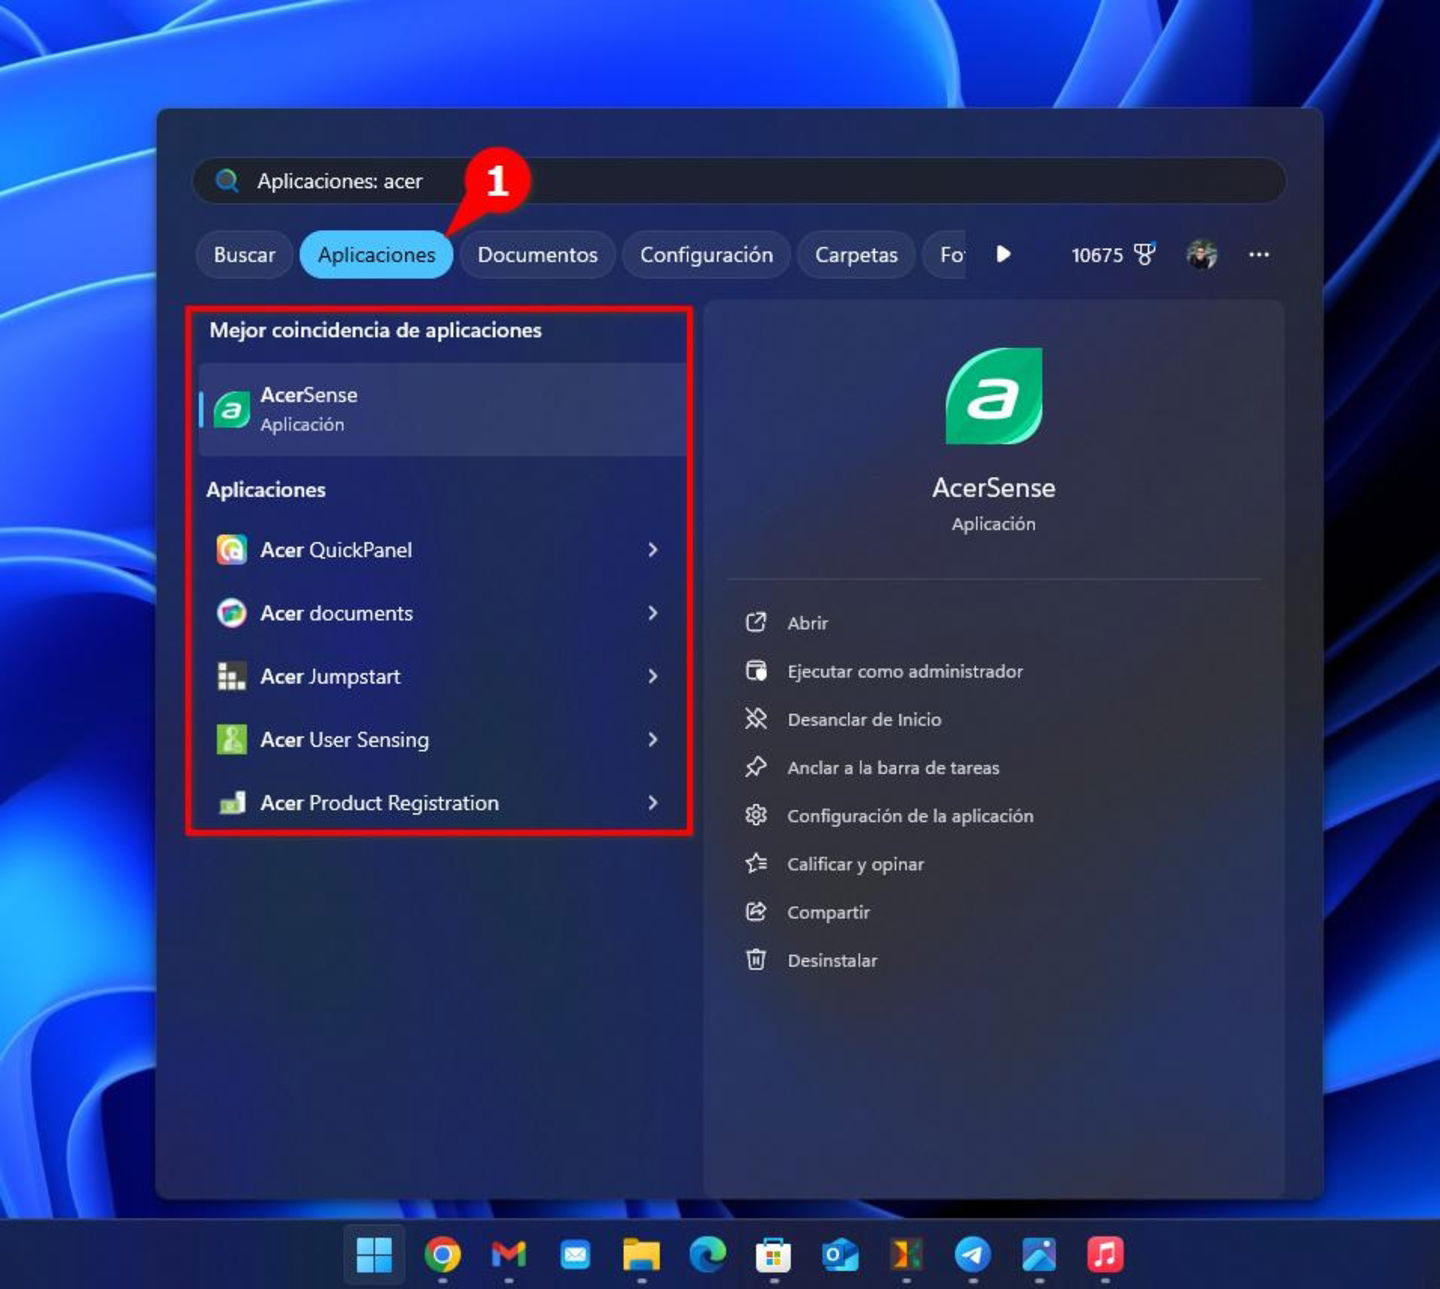Click the gear icon for app settings
The image size is (1440, 1289).
click(x=756, y=815)
